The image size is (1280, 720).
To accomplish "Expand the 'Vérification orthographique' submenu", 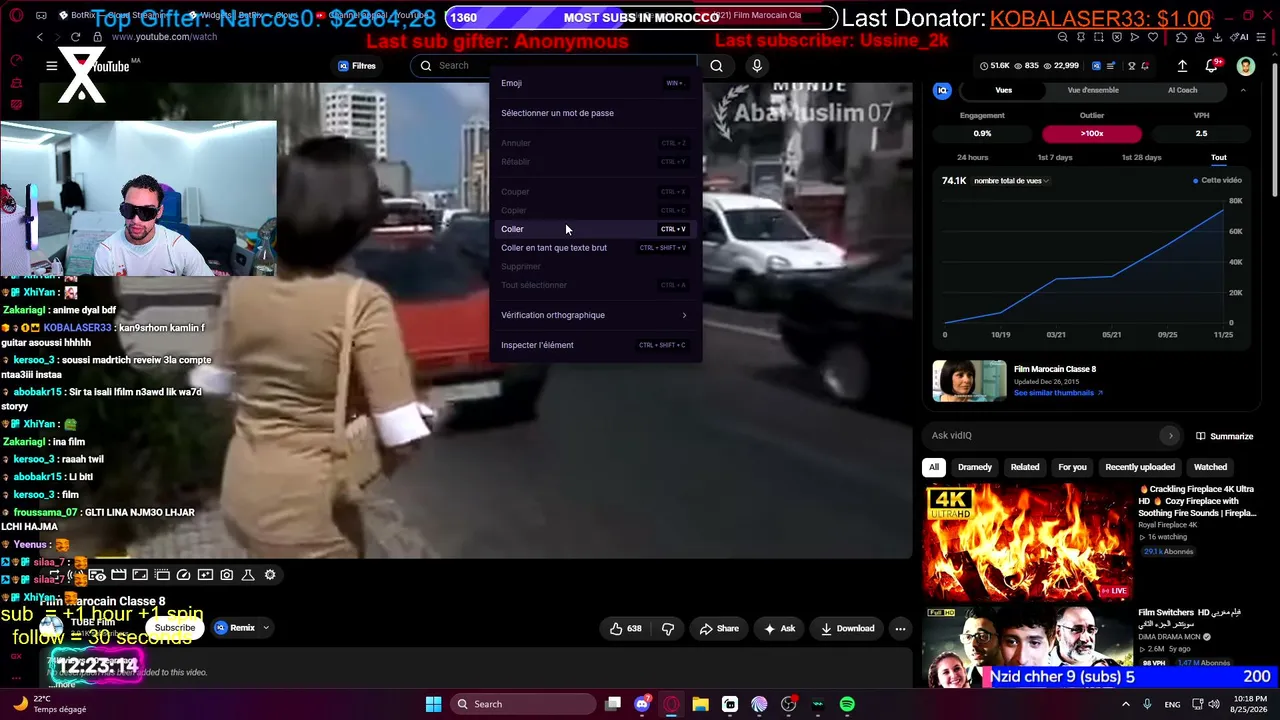I will [x=594, y=315].
